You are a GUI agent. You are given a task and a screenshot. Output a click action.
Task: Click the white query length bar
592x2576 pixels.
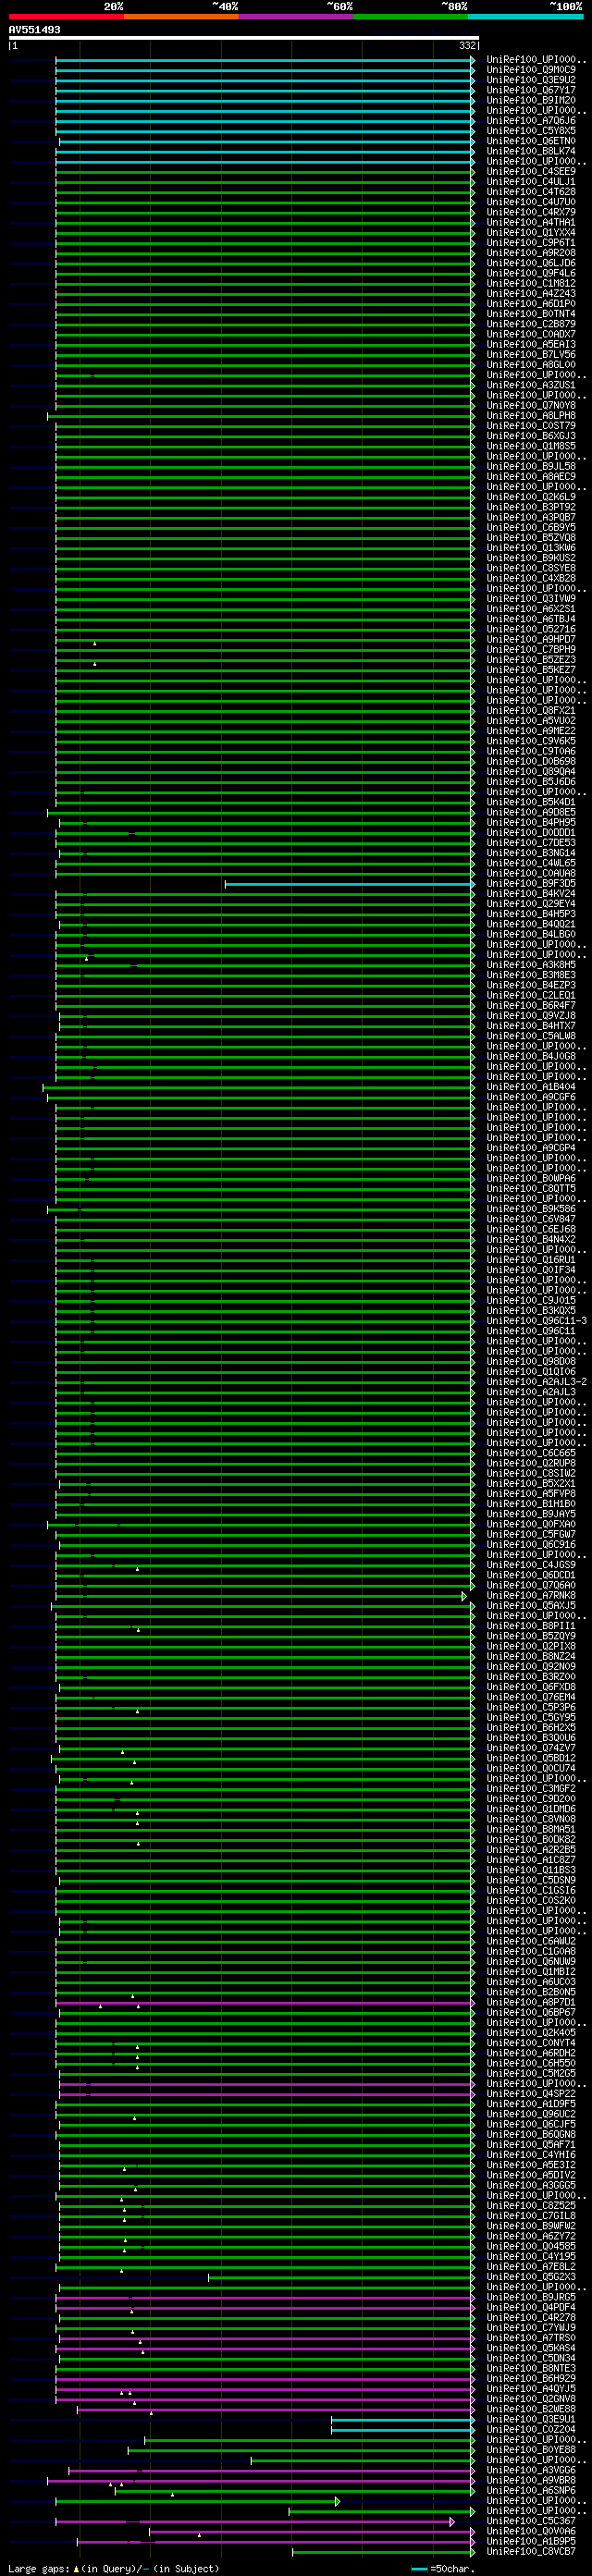coord(244,38)
